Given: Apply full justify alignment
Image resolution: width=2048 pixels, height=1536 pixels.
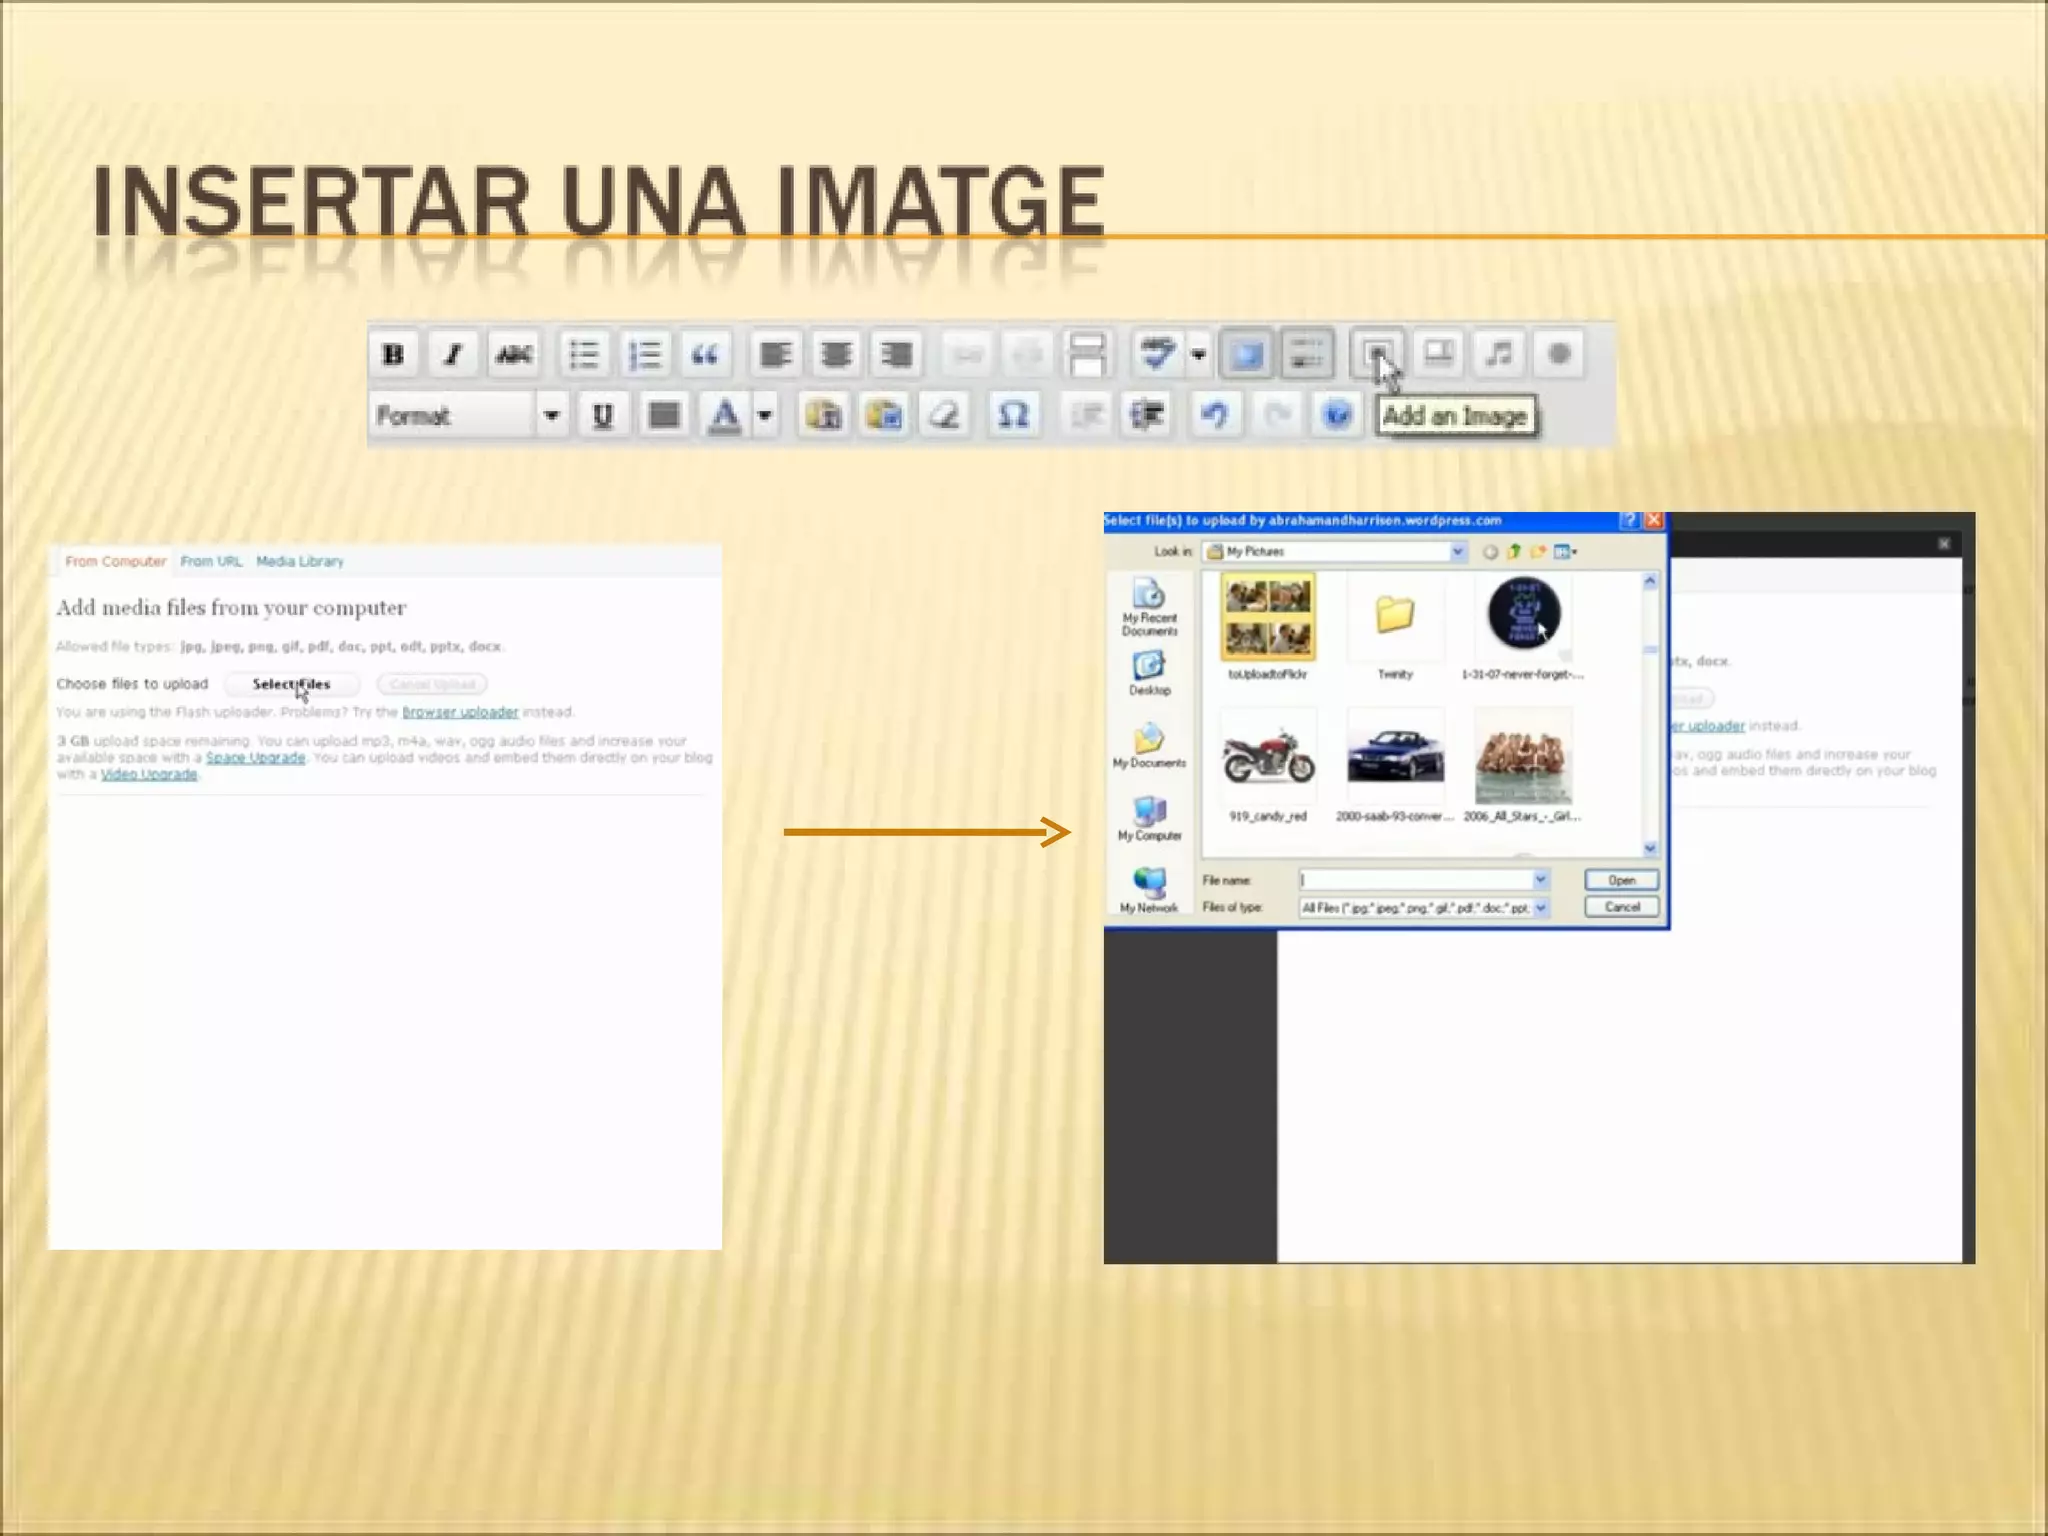Looking at the screenshot, I should coord(664,415).
